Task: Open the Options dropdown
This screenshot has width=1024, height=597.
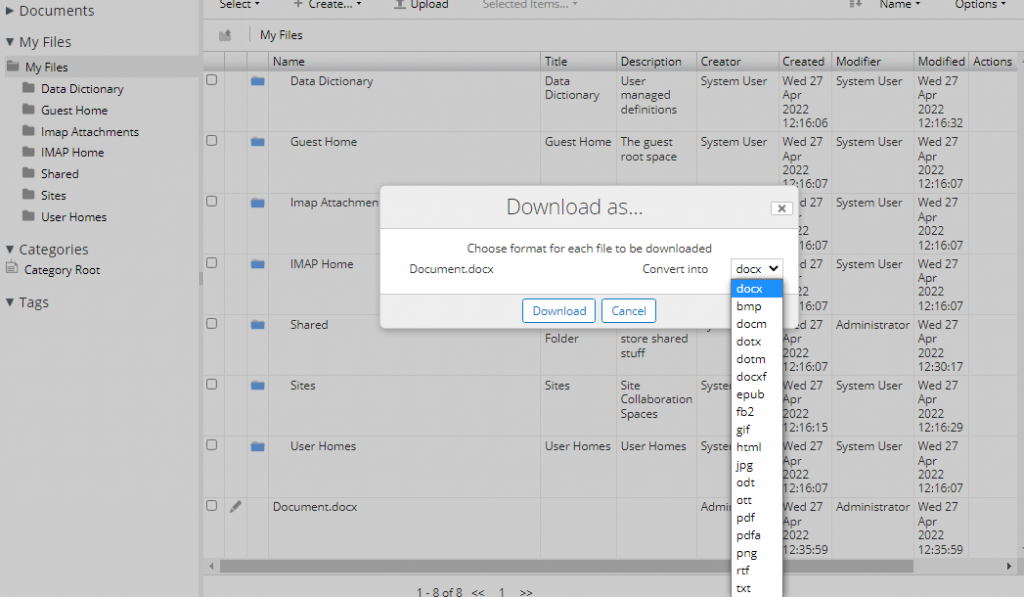Action: tap(979, 4)
